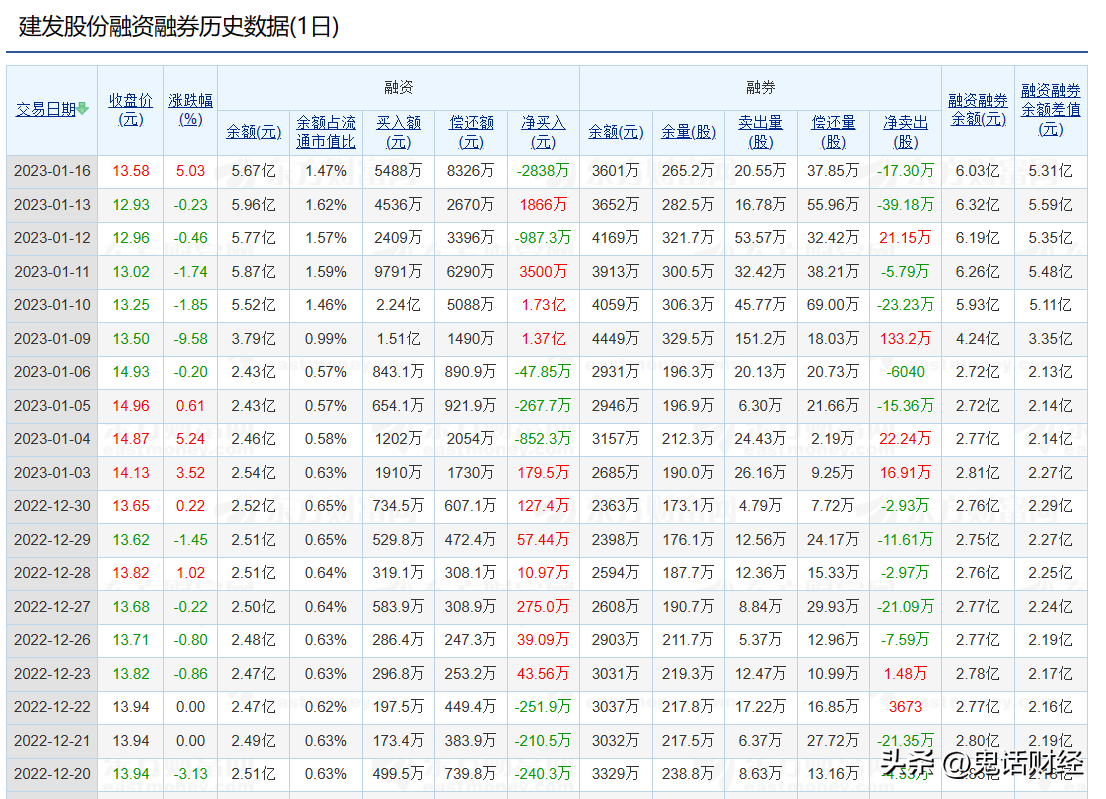
Task: Sort by 融资 买入额(元) header
Action: (x=399, y=132)
